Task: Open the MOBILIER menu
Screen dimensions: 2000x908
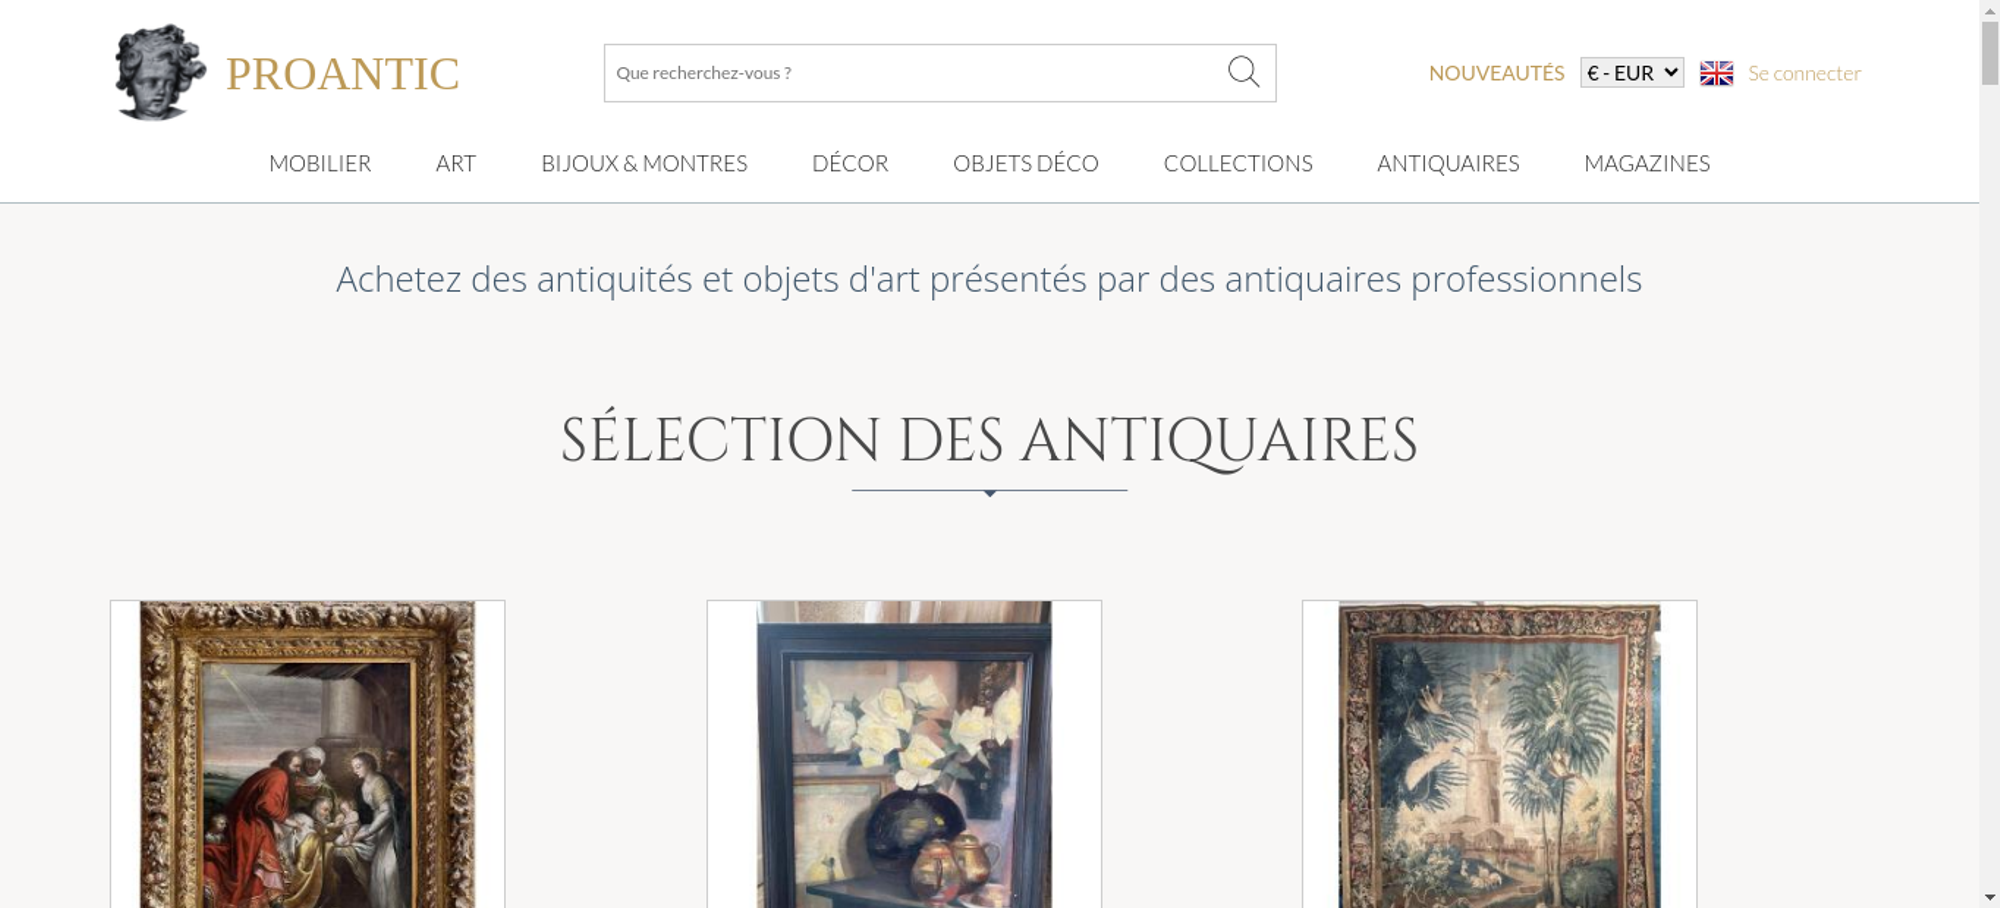Action: 320,163
